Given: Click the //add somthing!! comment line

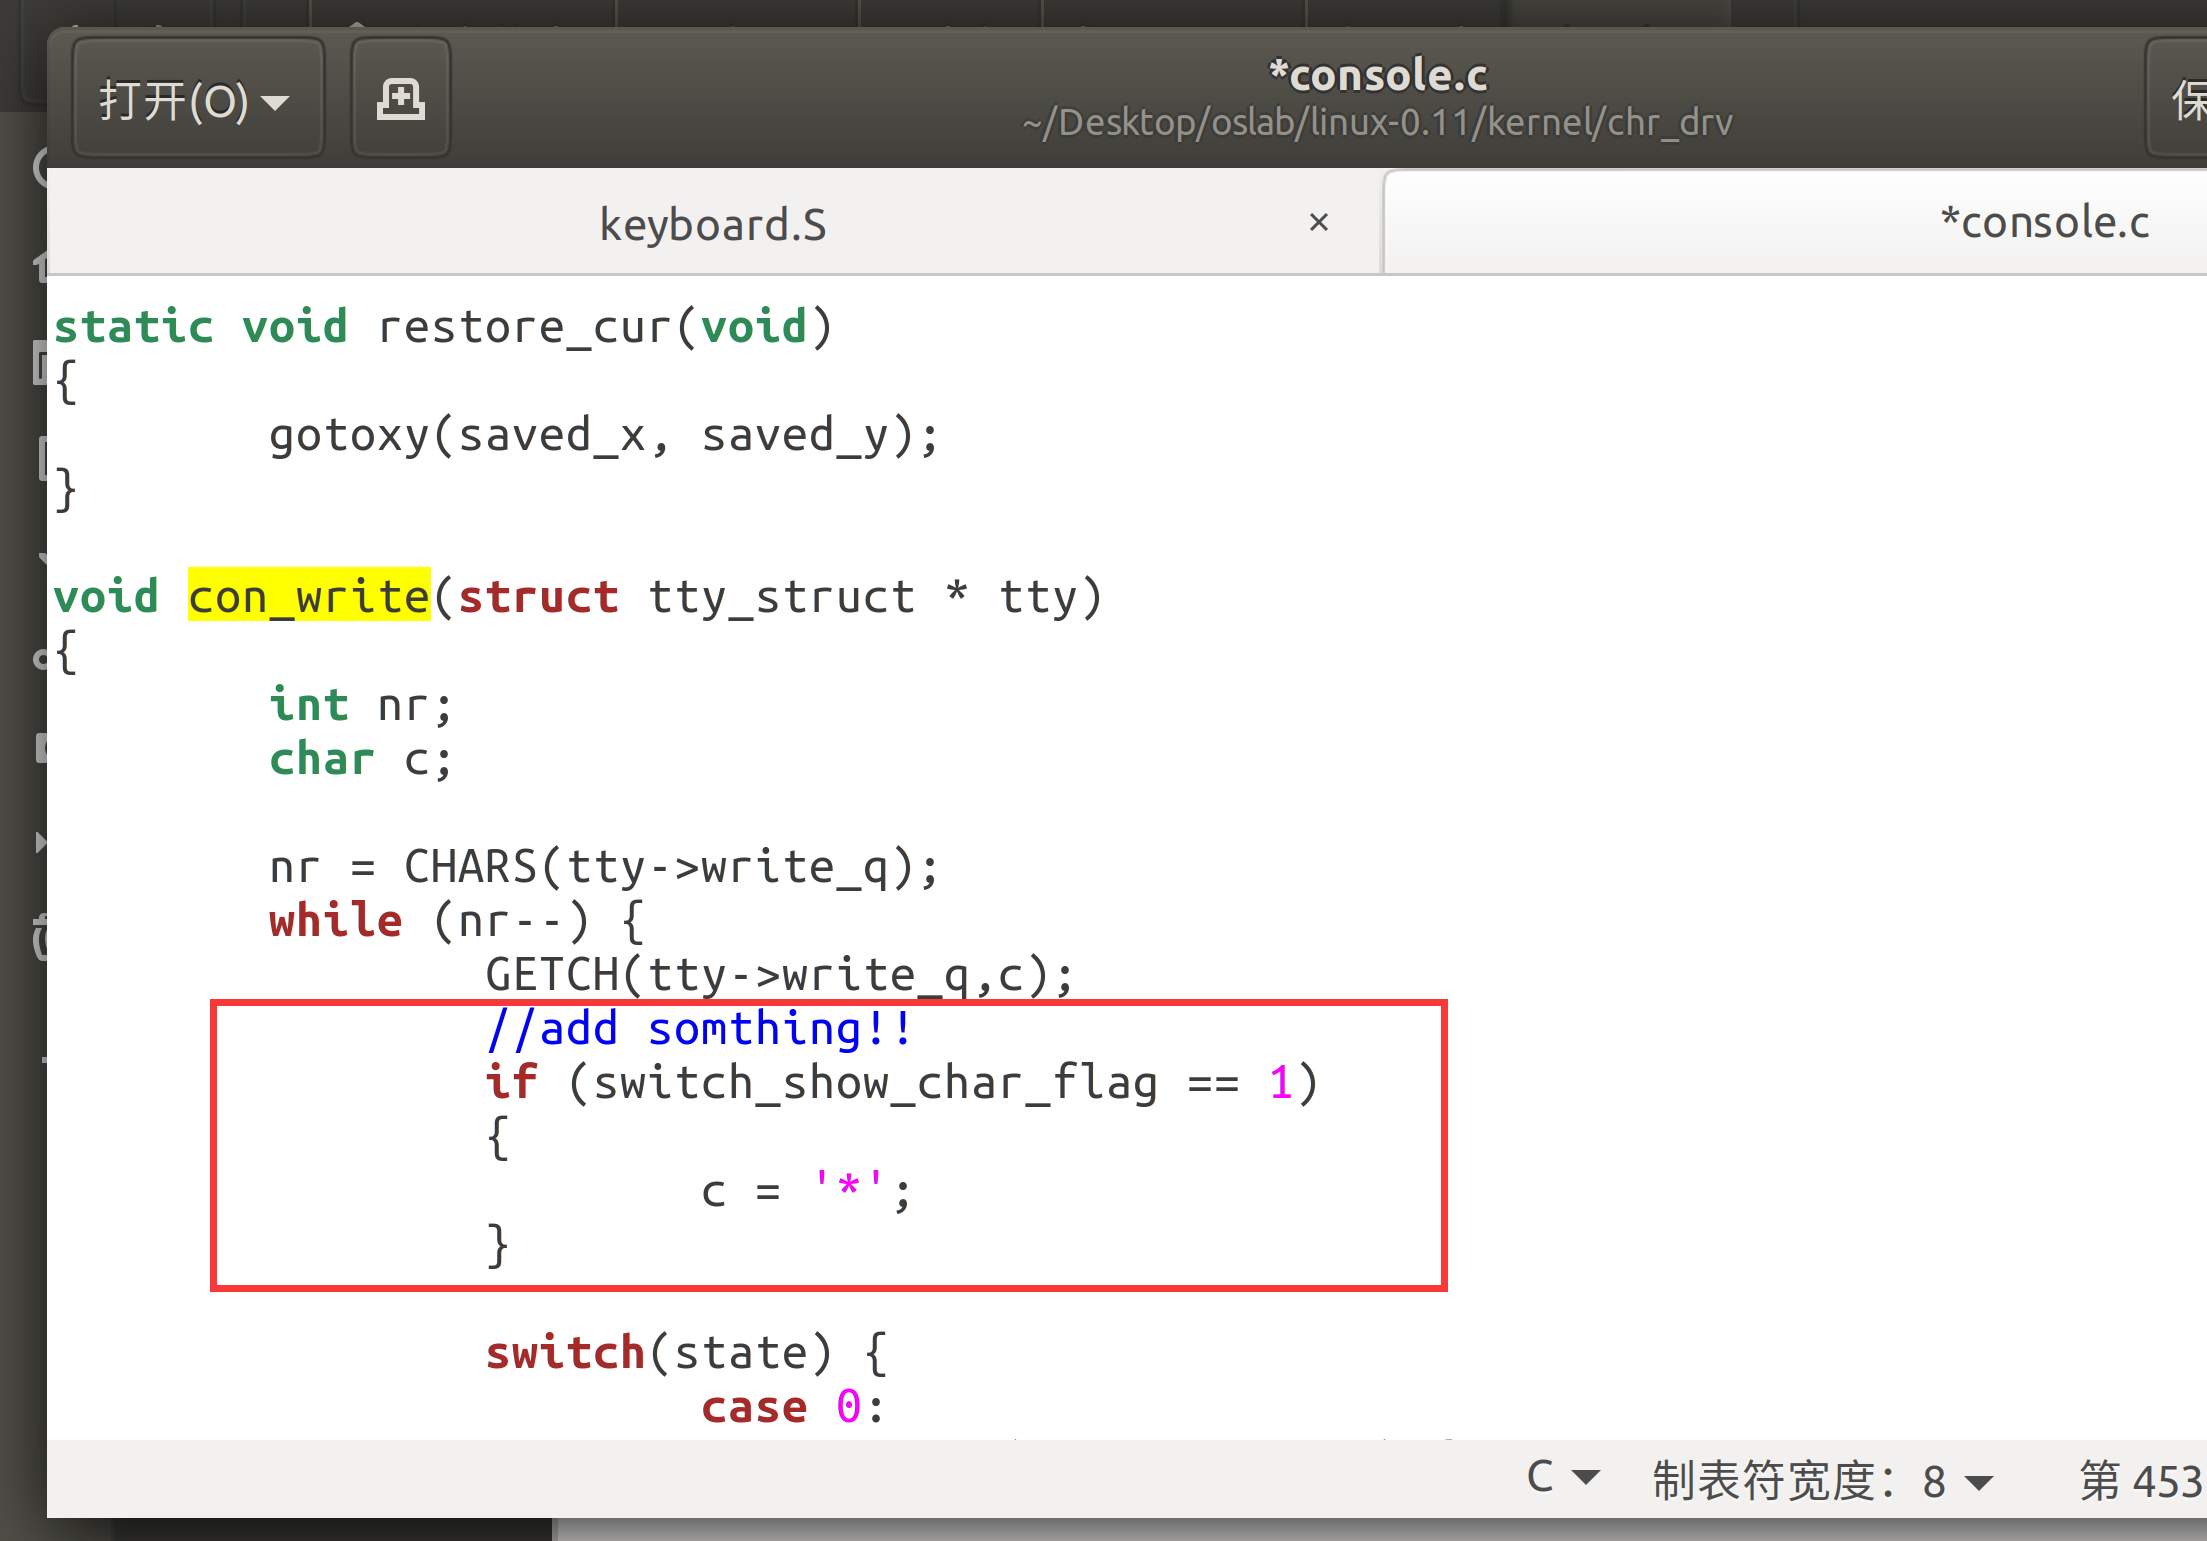Looking at the screenshot, I should point(699,1029).
